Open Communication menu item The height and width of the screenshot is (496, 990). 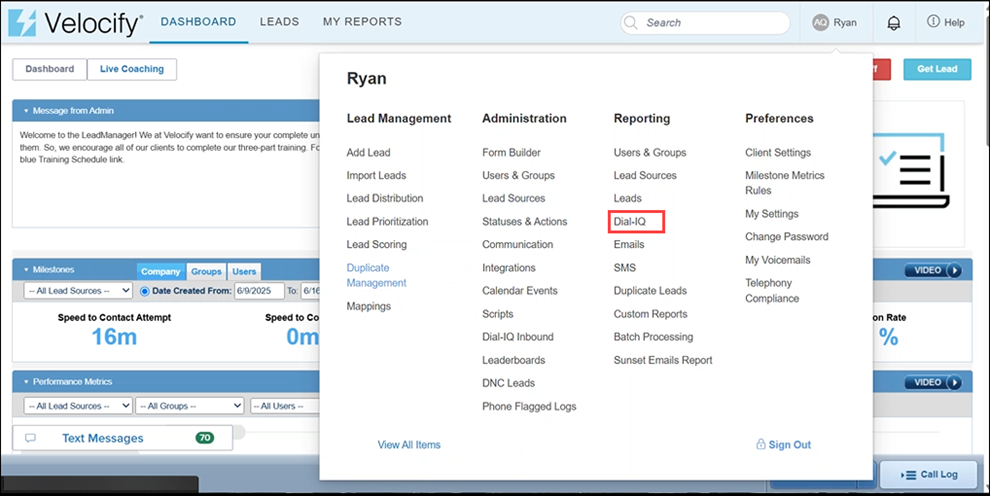coord(518,244)
